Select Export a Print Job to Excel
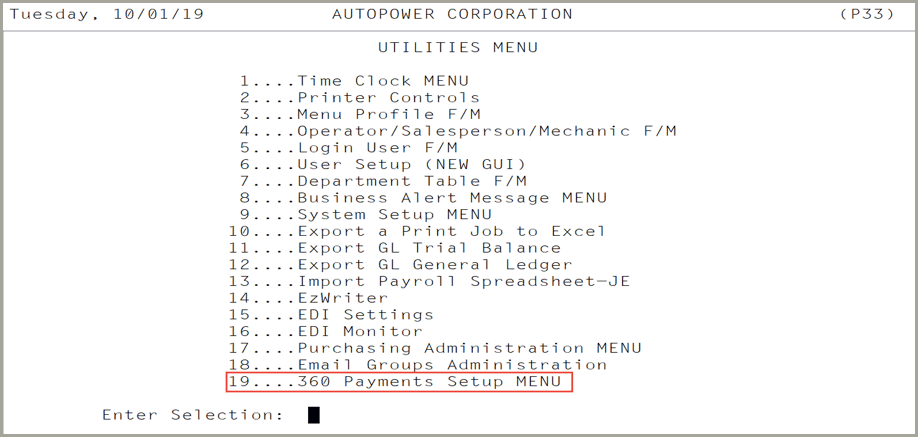 pos(417,231)
